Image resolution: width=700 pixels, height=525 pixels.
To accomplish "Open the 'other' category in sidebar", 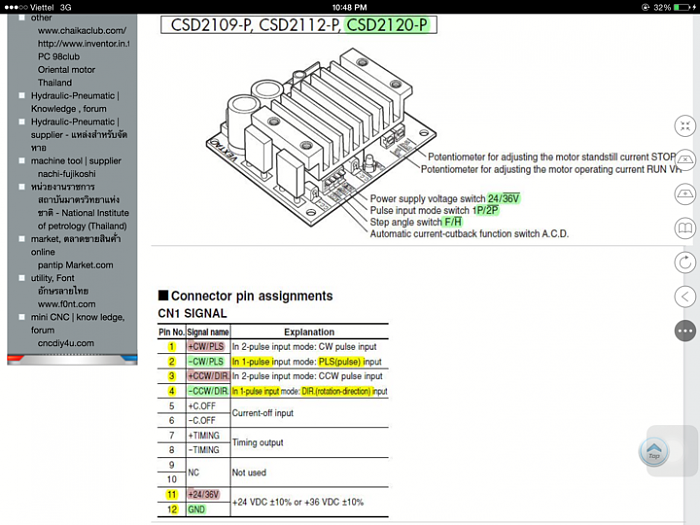I will click(41, 18).
